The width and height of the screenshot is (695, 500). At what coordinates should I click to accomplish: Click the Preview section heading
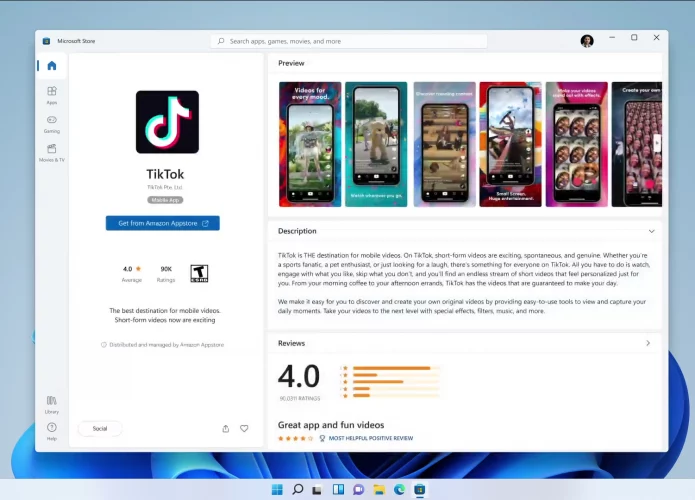pyautogui.click(x=291, y=63)
